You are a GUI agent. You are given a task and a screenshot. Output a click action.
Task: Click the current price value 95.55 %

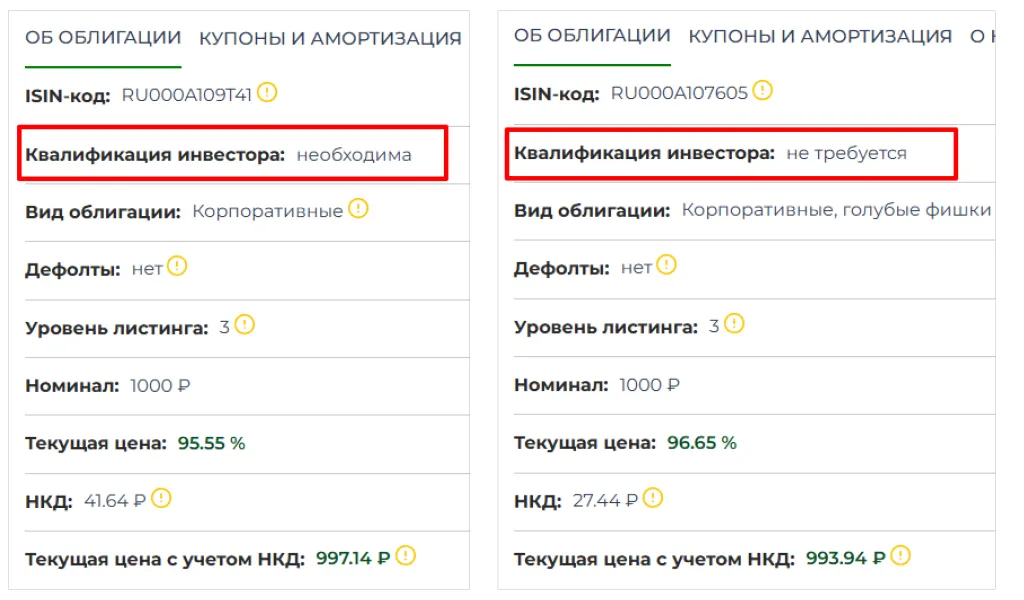coord(211,443)
